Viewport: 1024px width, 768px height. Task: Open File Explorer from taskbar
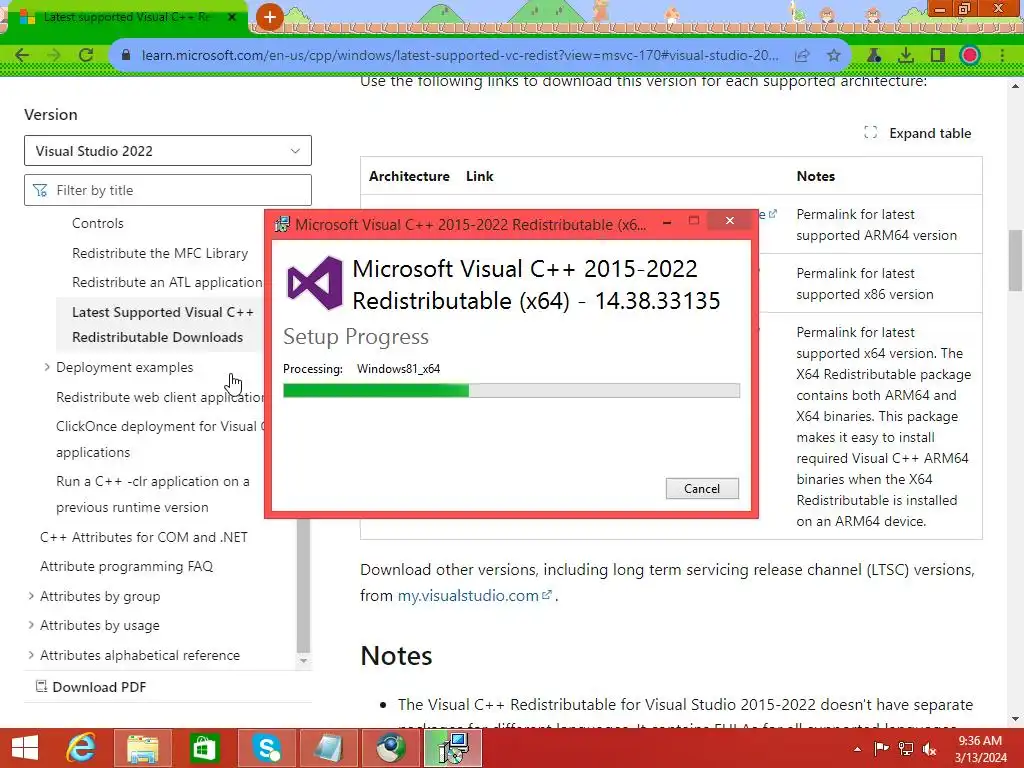142,748
